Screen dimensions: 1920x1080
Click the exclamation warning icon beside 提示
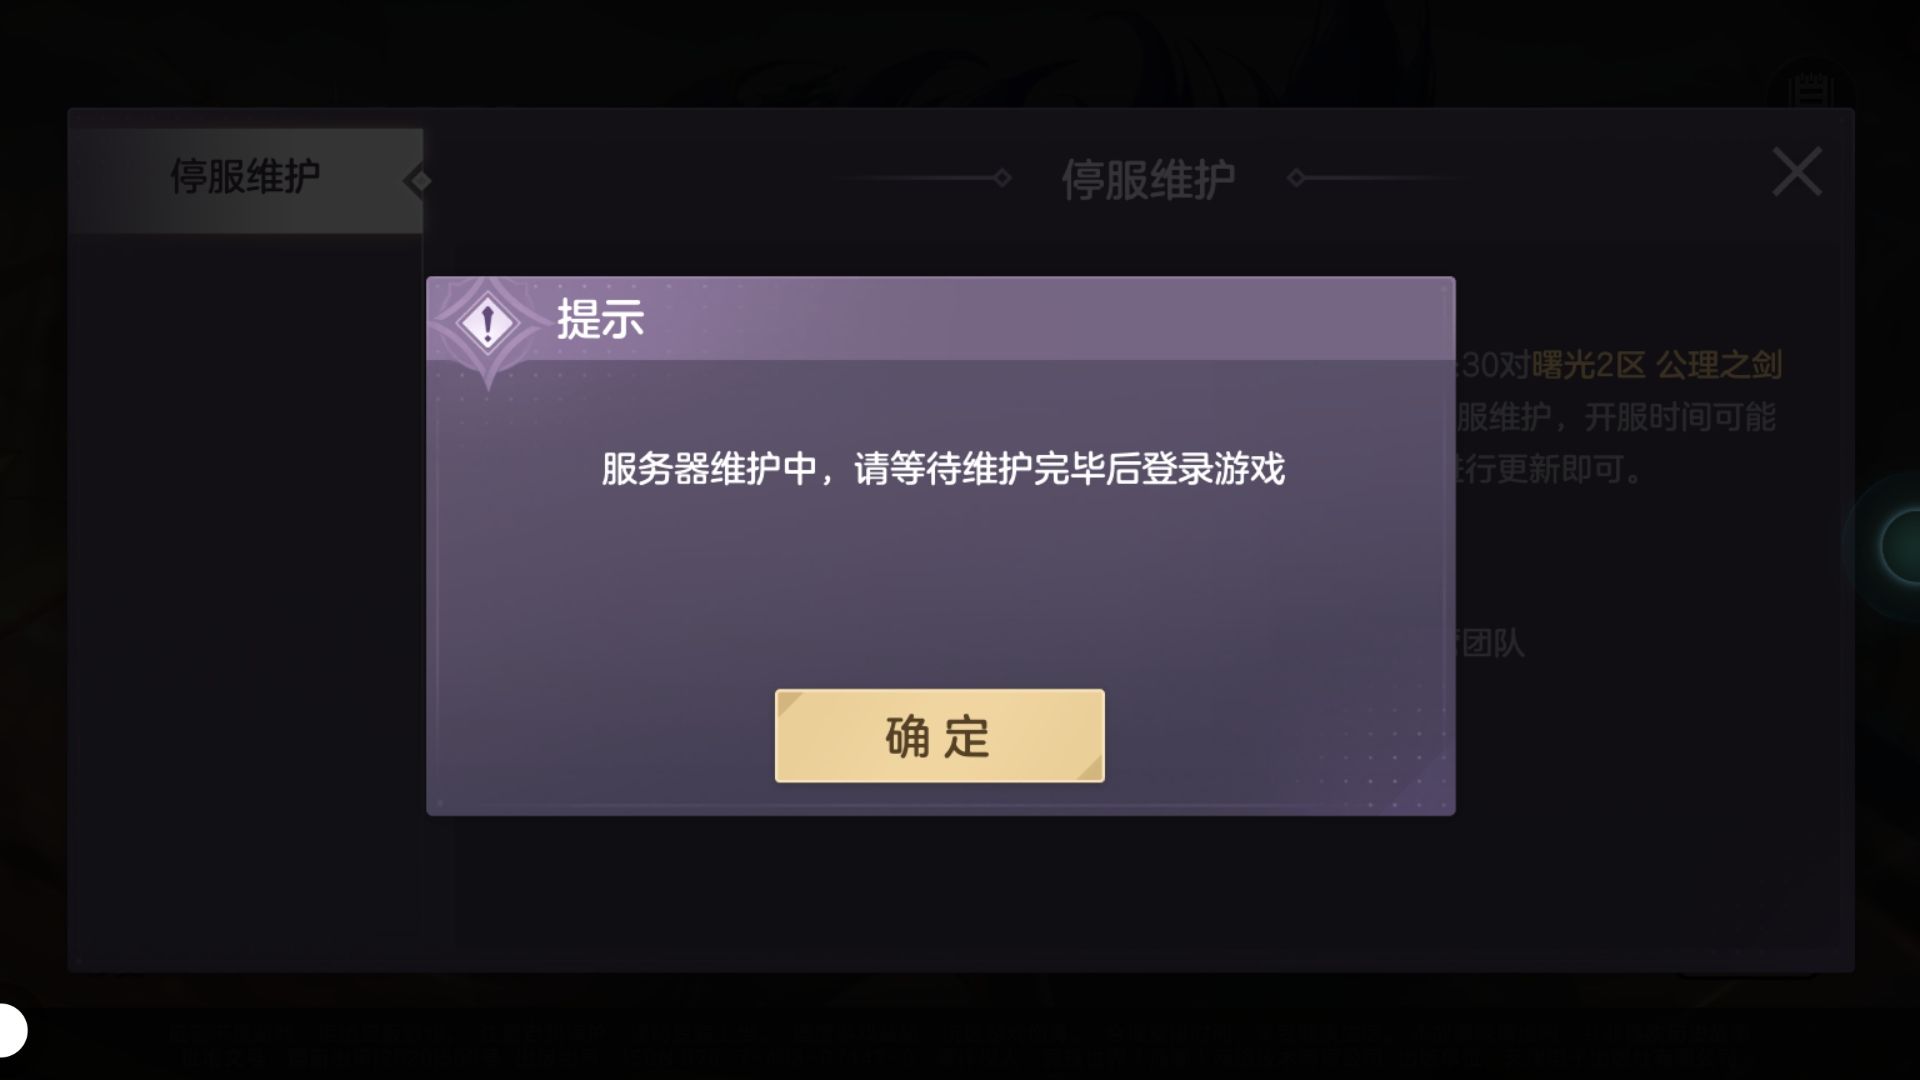tap(487, 323)
